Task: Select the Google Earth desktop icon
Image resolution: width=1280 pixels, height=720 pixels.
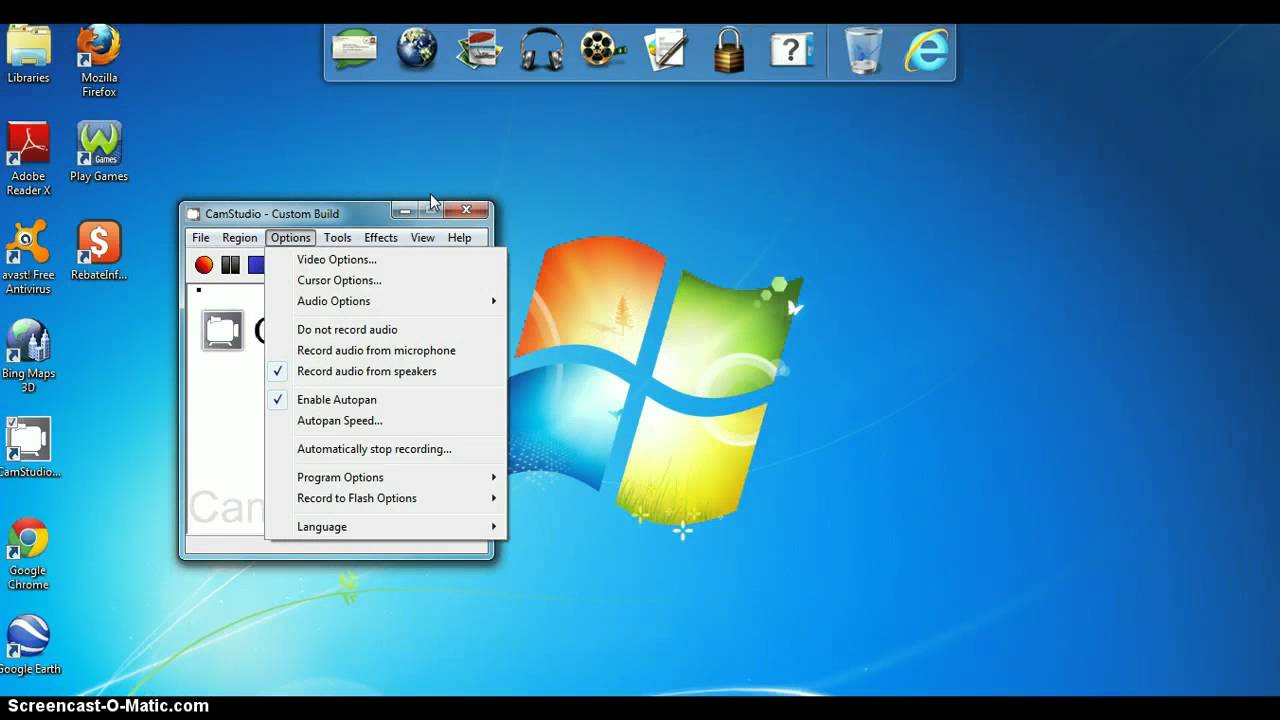Action: [28, 646]
